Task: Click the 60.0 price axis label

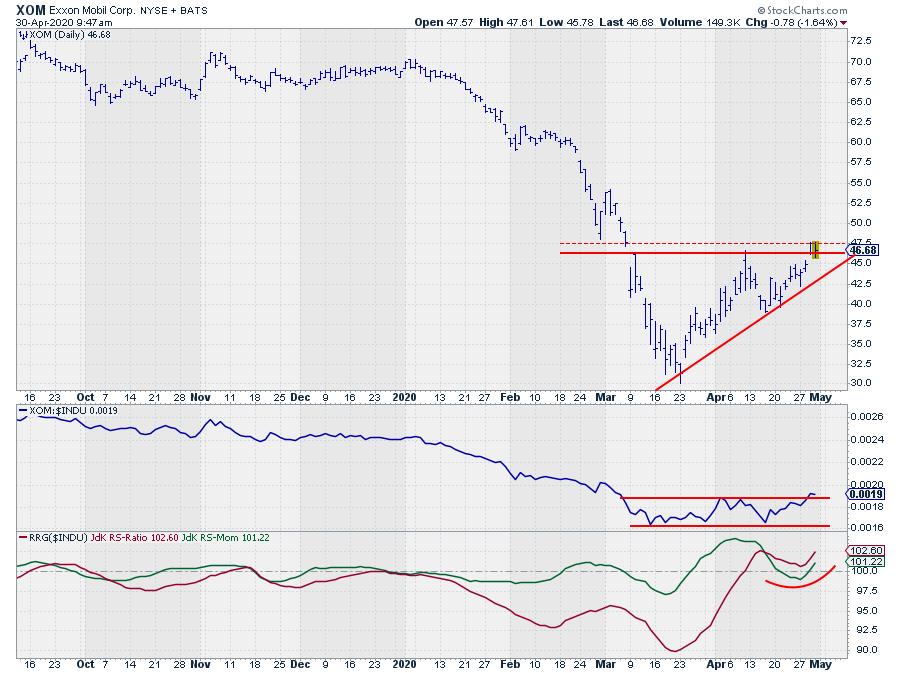Action: tap(860, 142)
